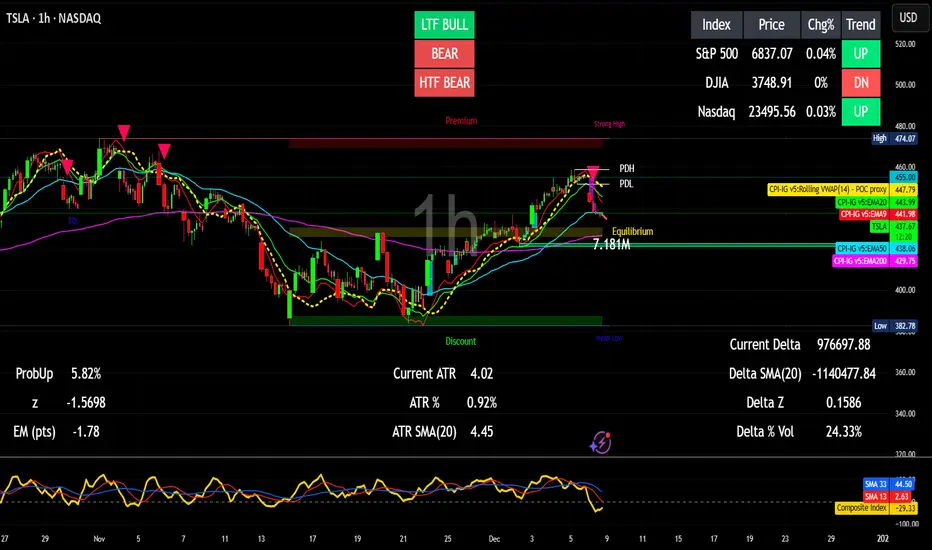Click the EMA200 magenta price label
Screen dimensions: 932x550
click(x=874, y=261)
